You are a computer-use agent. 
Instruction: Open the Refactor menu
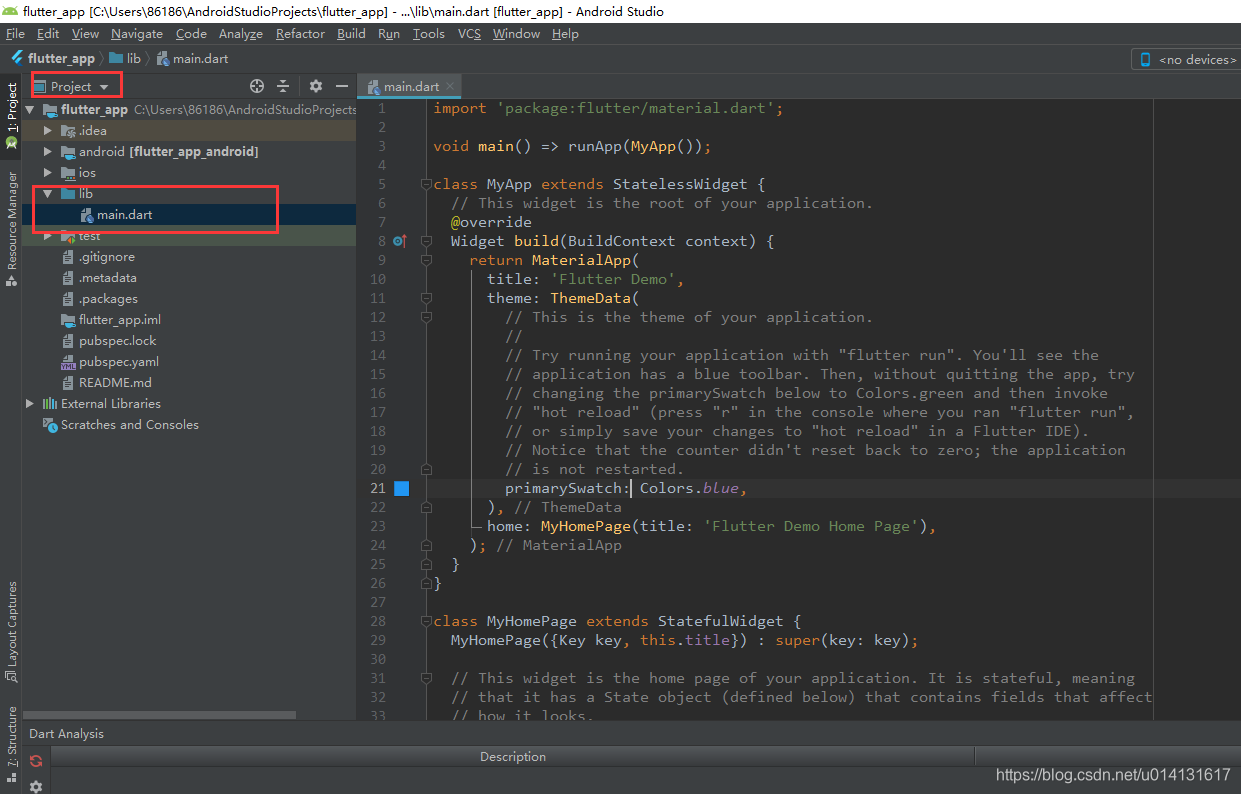(x=300, y=33)
